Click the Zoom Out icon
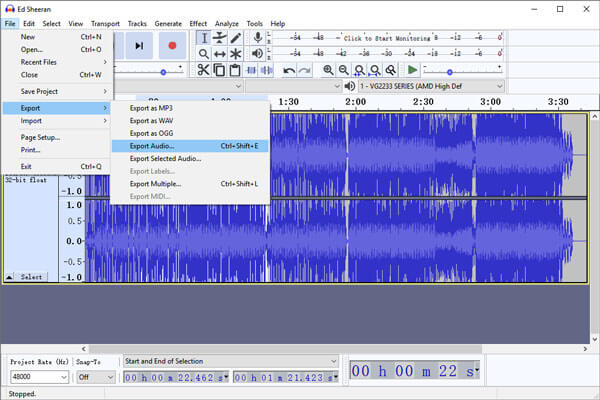Image resolution: width=600 pixels, height=400 pixels. click(344, 70)
